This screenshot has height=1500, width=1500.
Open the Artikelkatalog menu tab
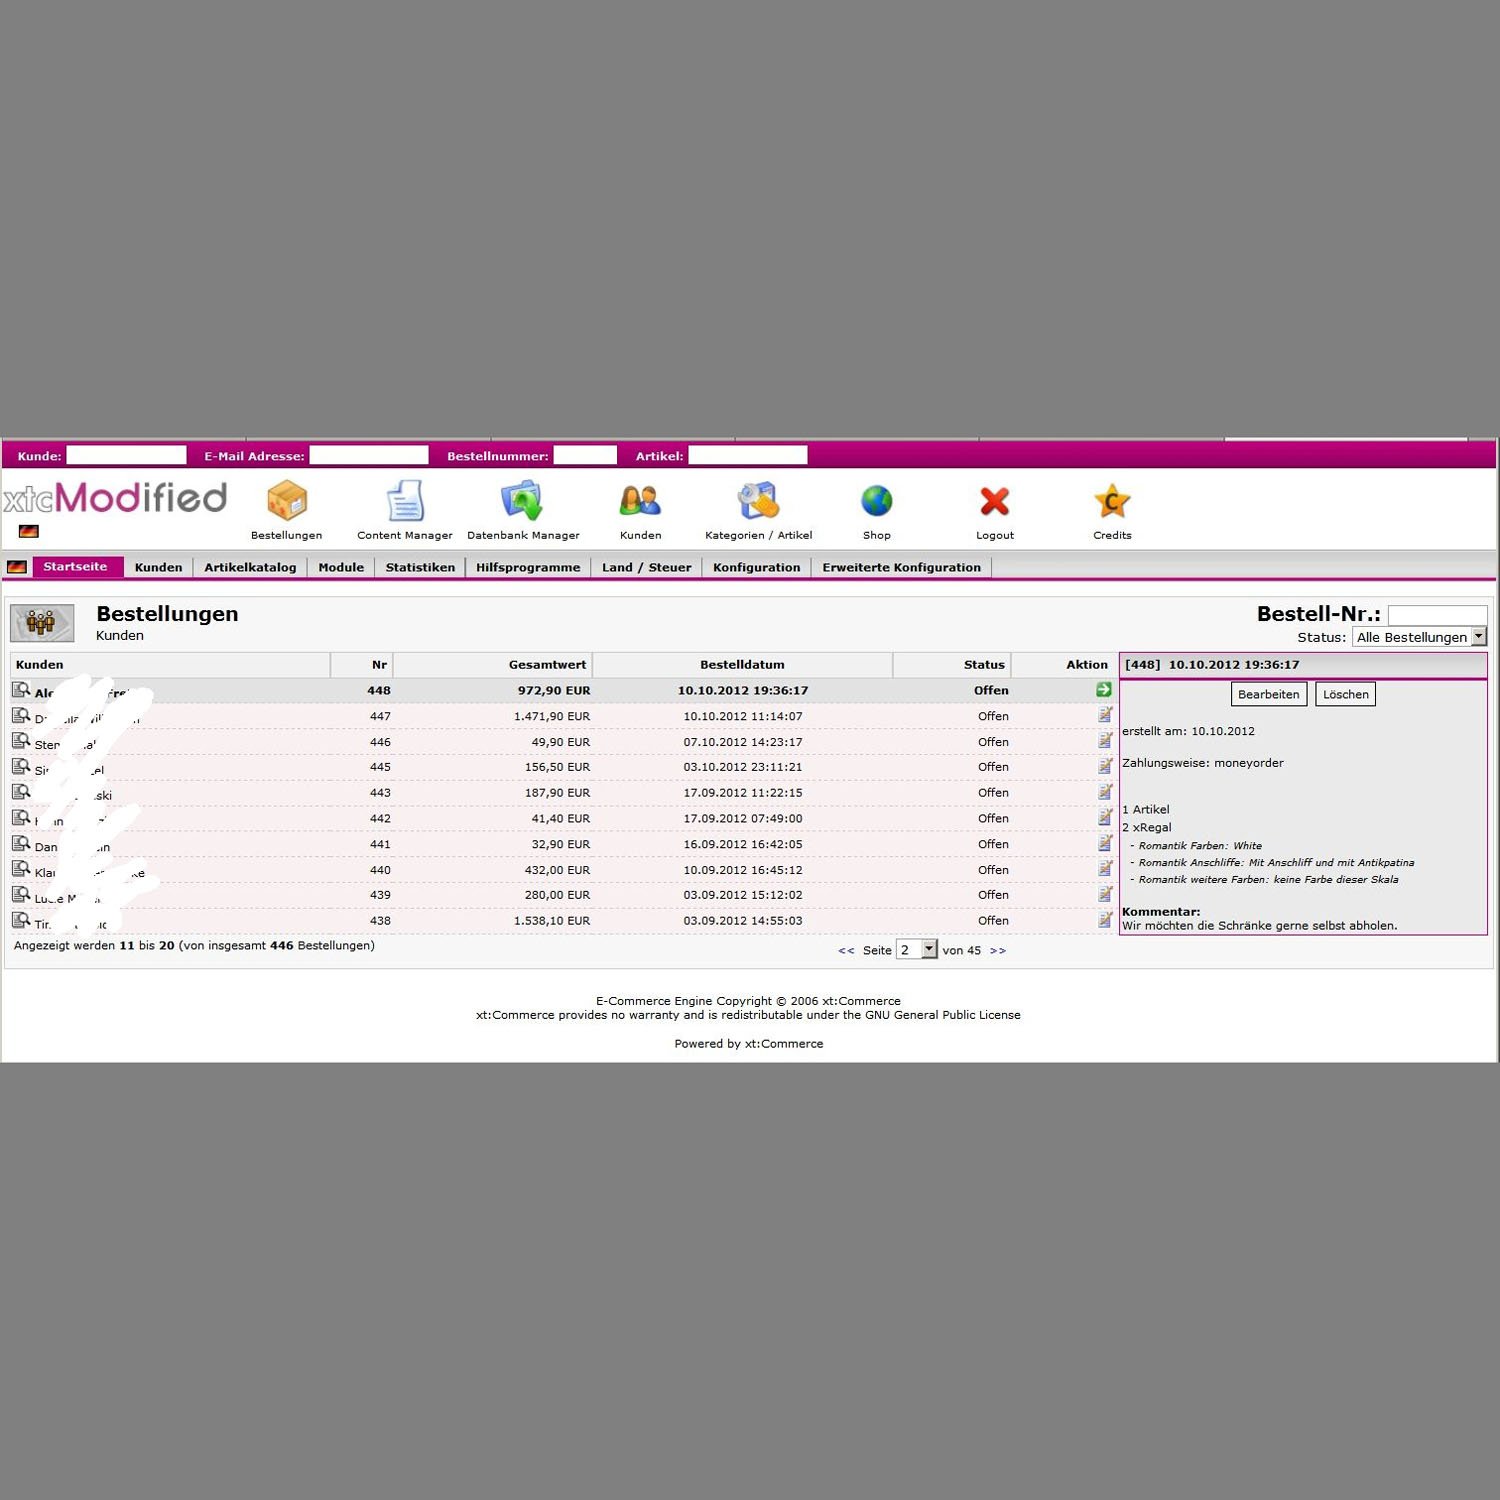click(x=250, y=567)
